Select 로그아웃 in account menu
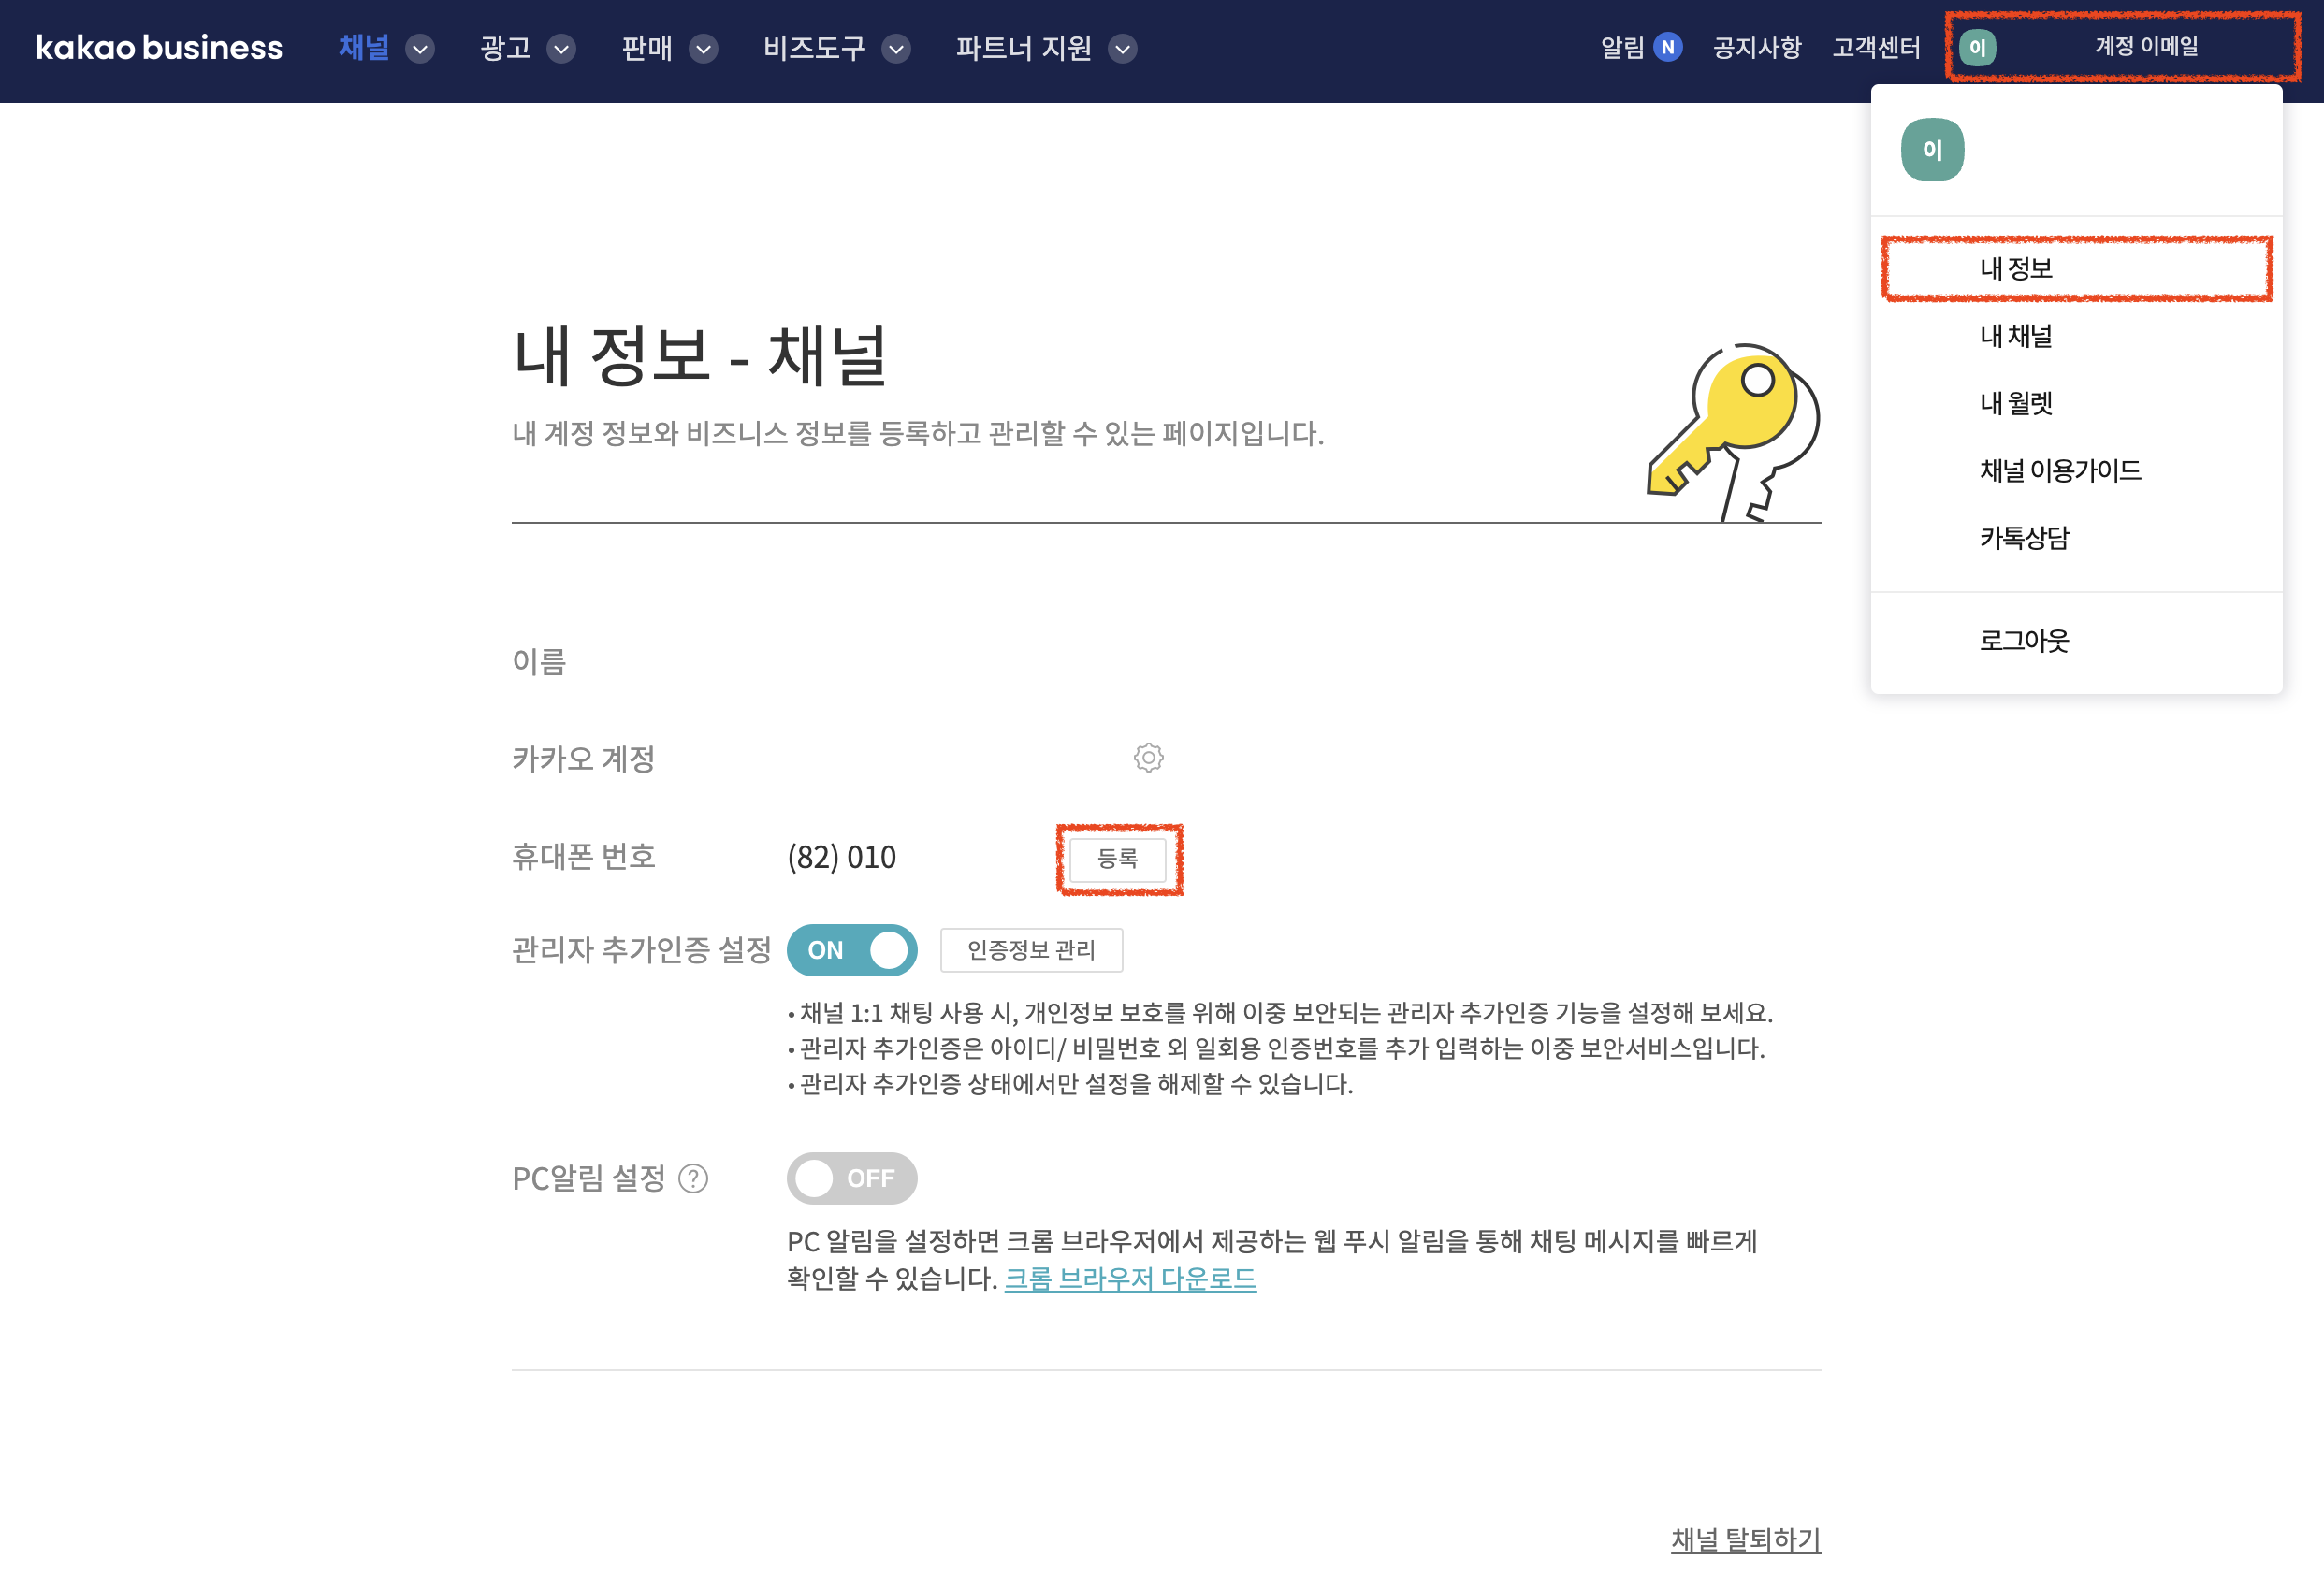The image size is (2324, 1590). (2024, 640)
